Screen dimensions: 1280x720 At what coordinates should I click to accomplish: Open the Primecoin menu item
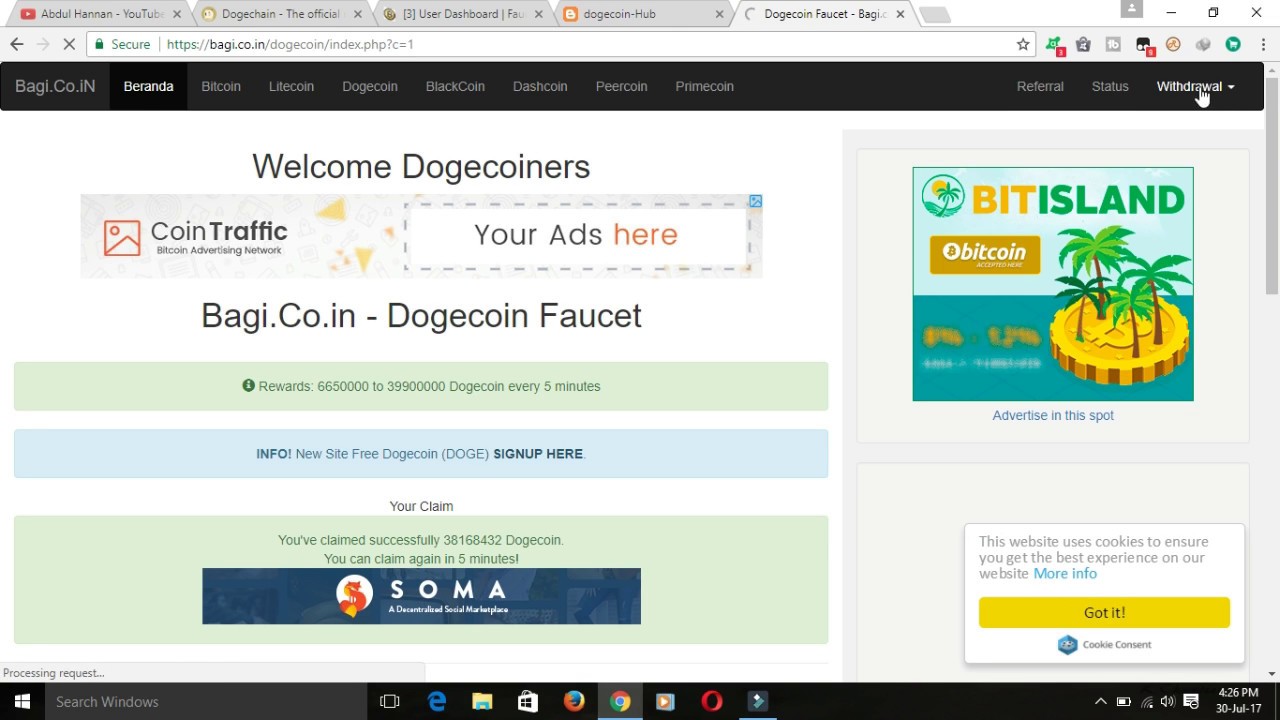pos(704,86)
